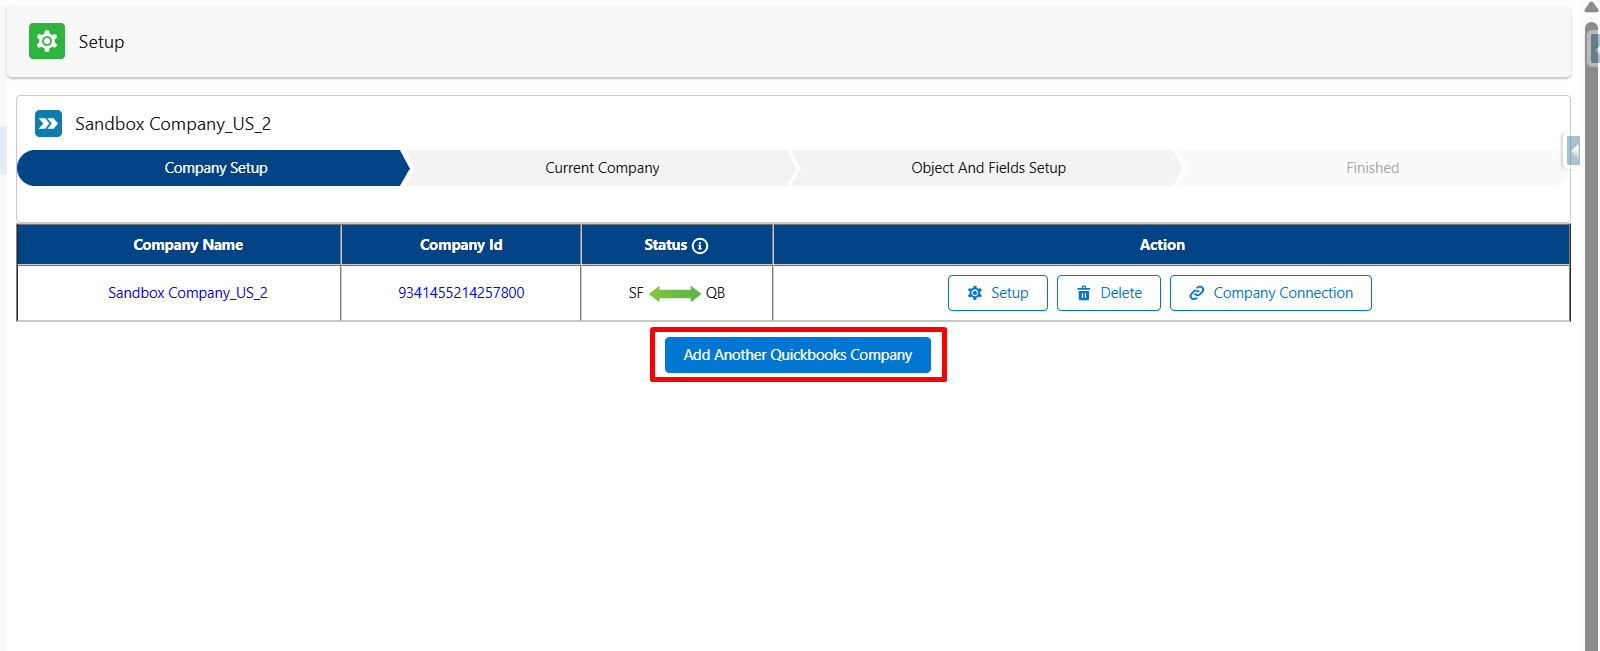
Task: Go to the Current Company step
Action: [602, 168]
